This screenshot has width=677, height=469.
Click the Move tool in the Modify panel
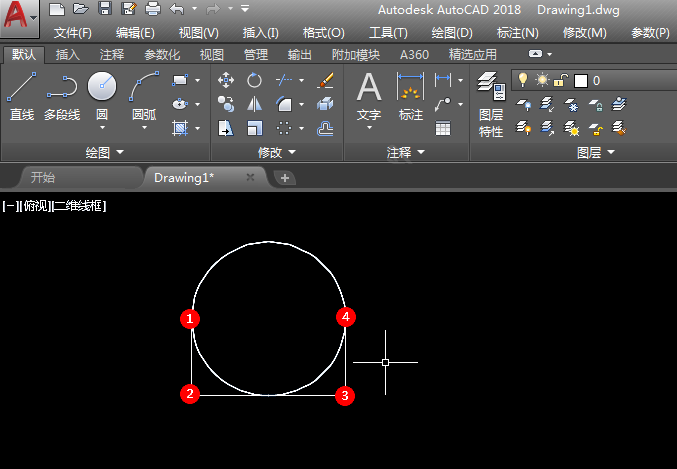226,80
